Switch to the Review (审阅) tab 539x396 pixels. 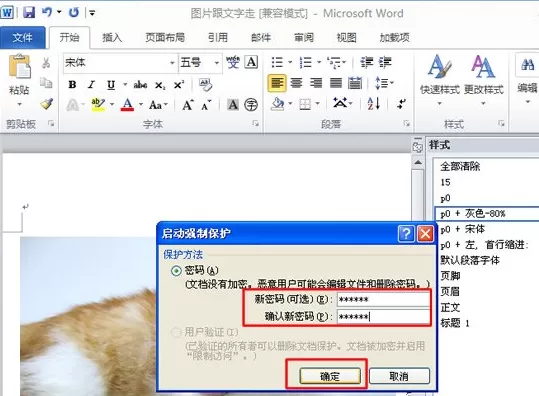click(304, 37)
